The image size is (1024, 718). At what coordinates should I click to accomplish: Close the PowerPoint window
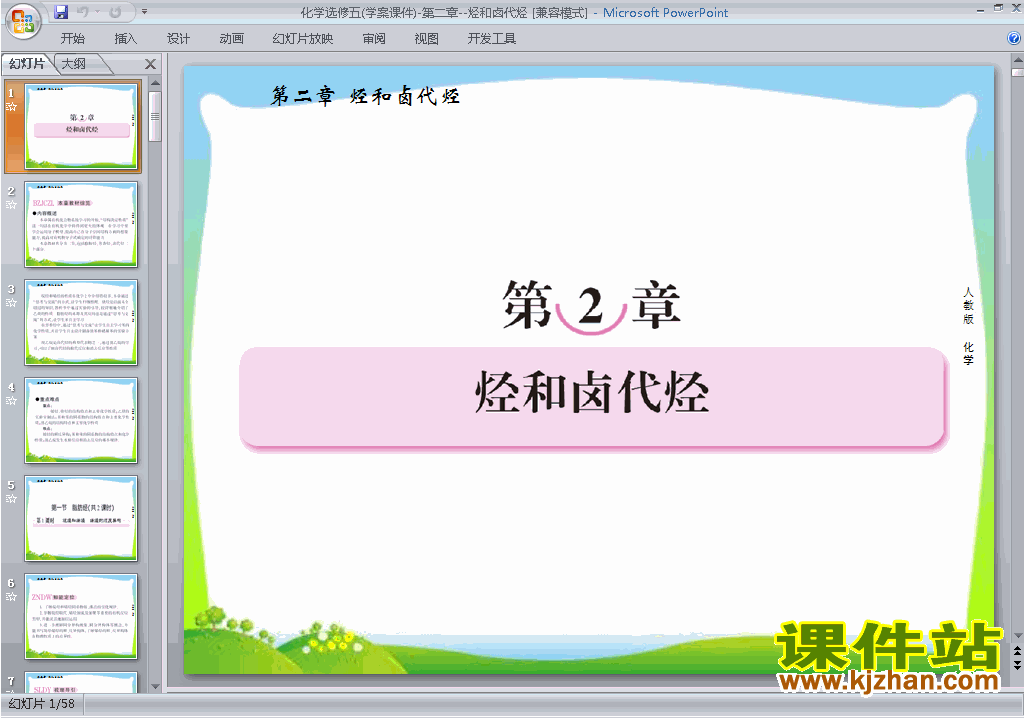pos(1016,8)
